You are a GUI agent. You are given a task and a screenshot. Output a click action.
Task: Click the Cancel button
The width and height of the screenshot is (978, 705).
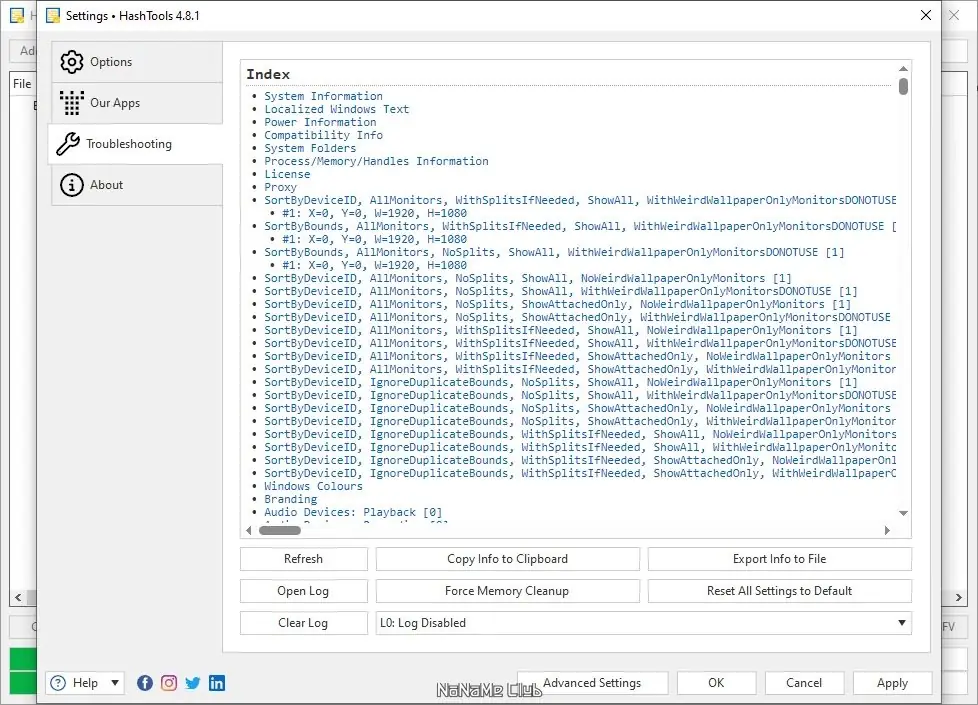[805, 683]
